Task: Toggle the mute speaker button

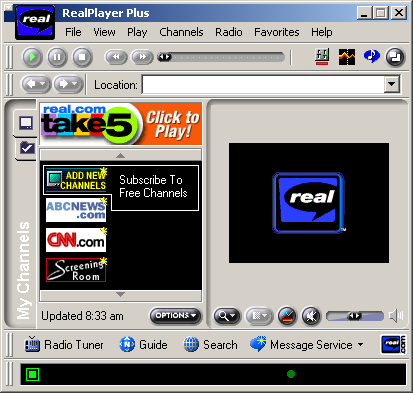Action: 311,315
